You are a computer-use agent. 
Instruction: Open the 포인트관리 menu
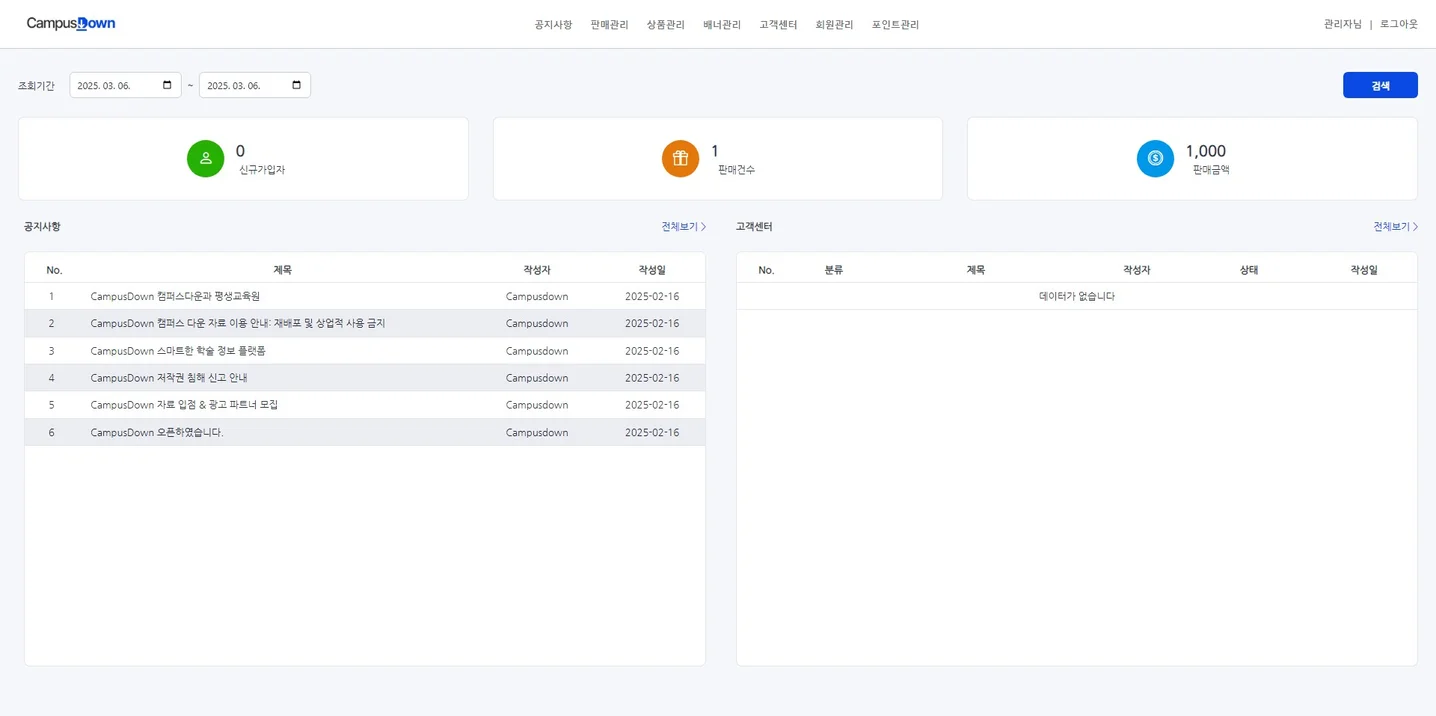[x=895, y=24]
